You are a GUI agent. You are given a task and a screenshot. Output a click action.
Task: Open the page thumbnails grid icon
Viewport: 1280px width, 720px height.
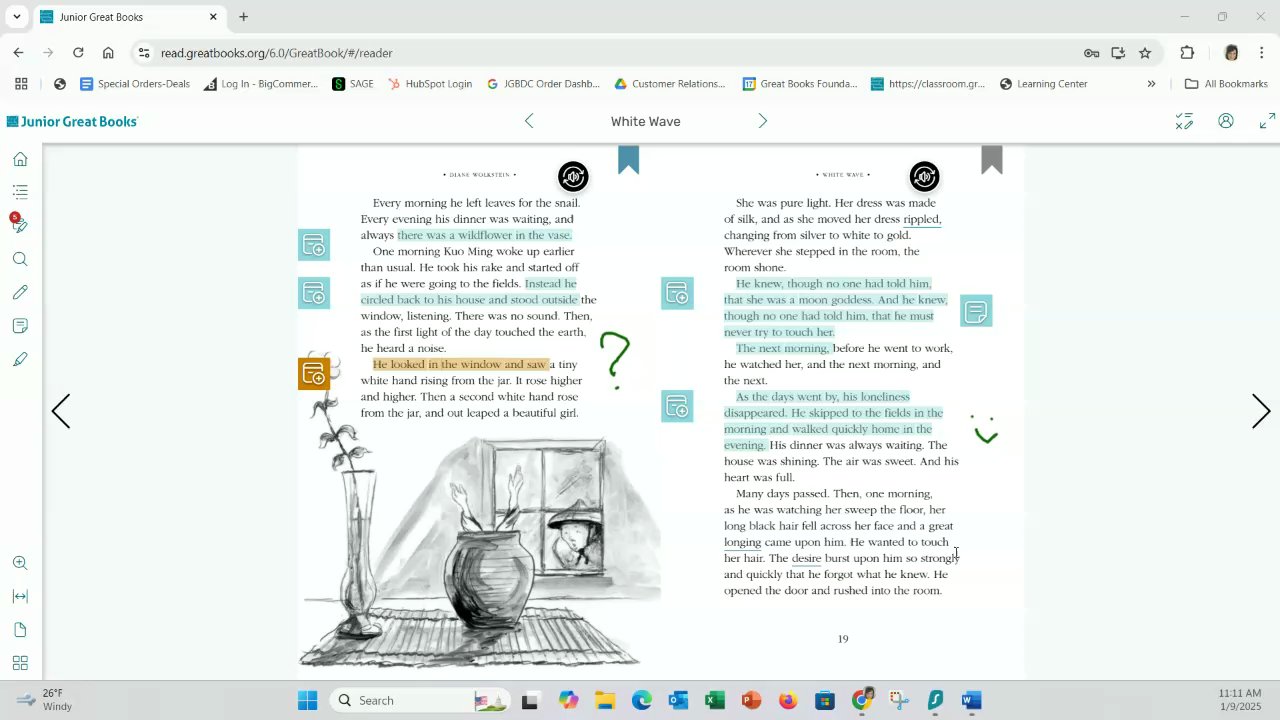(x=20, y=663)
